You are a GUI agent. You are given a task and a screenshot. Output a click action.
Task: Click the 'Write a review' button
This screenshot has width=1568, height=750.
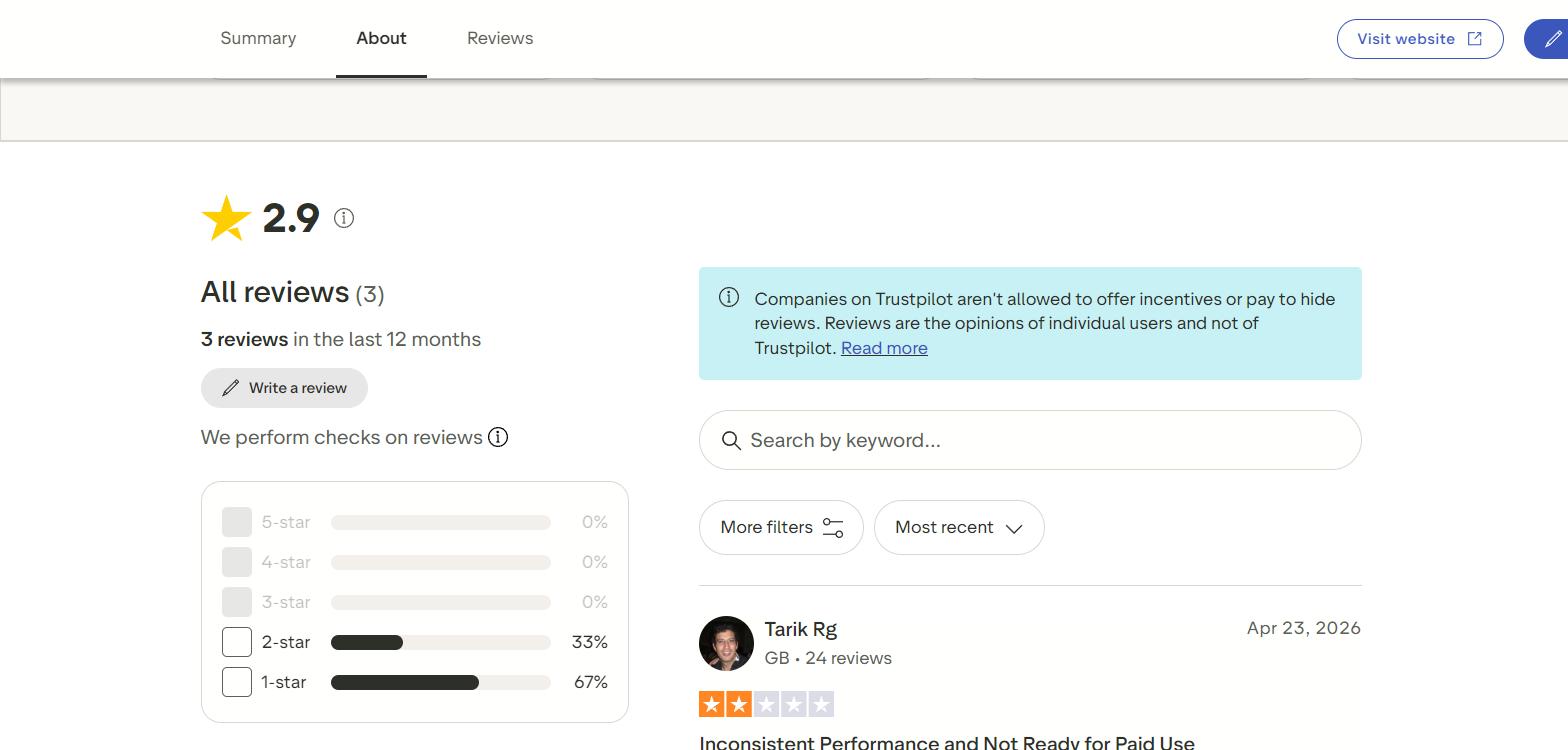[x=284, y=388]
